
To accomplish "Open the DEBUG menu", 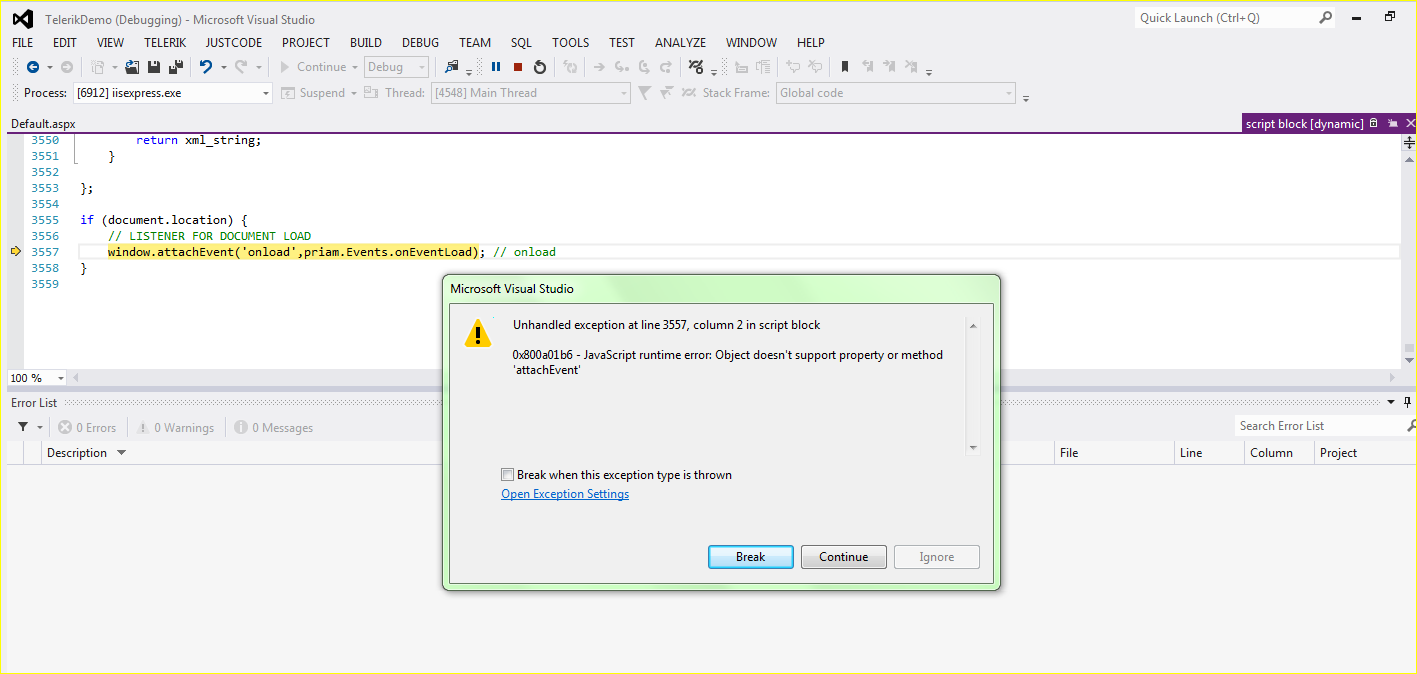I will point(420,43).
